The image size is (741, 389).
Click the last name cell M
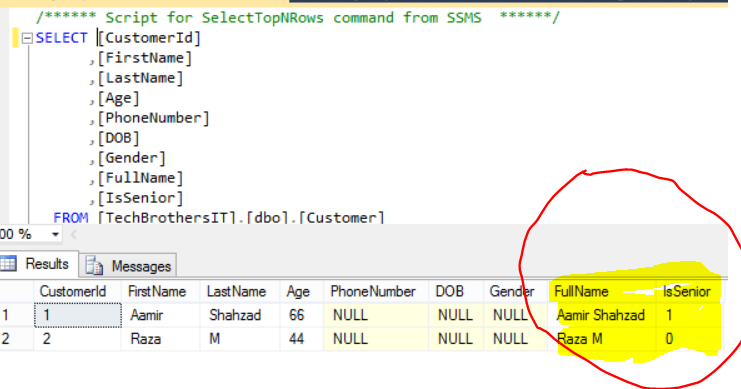(x=240, y=338)
